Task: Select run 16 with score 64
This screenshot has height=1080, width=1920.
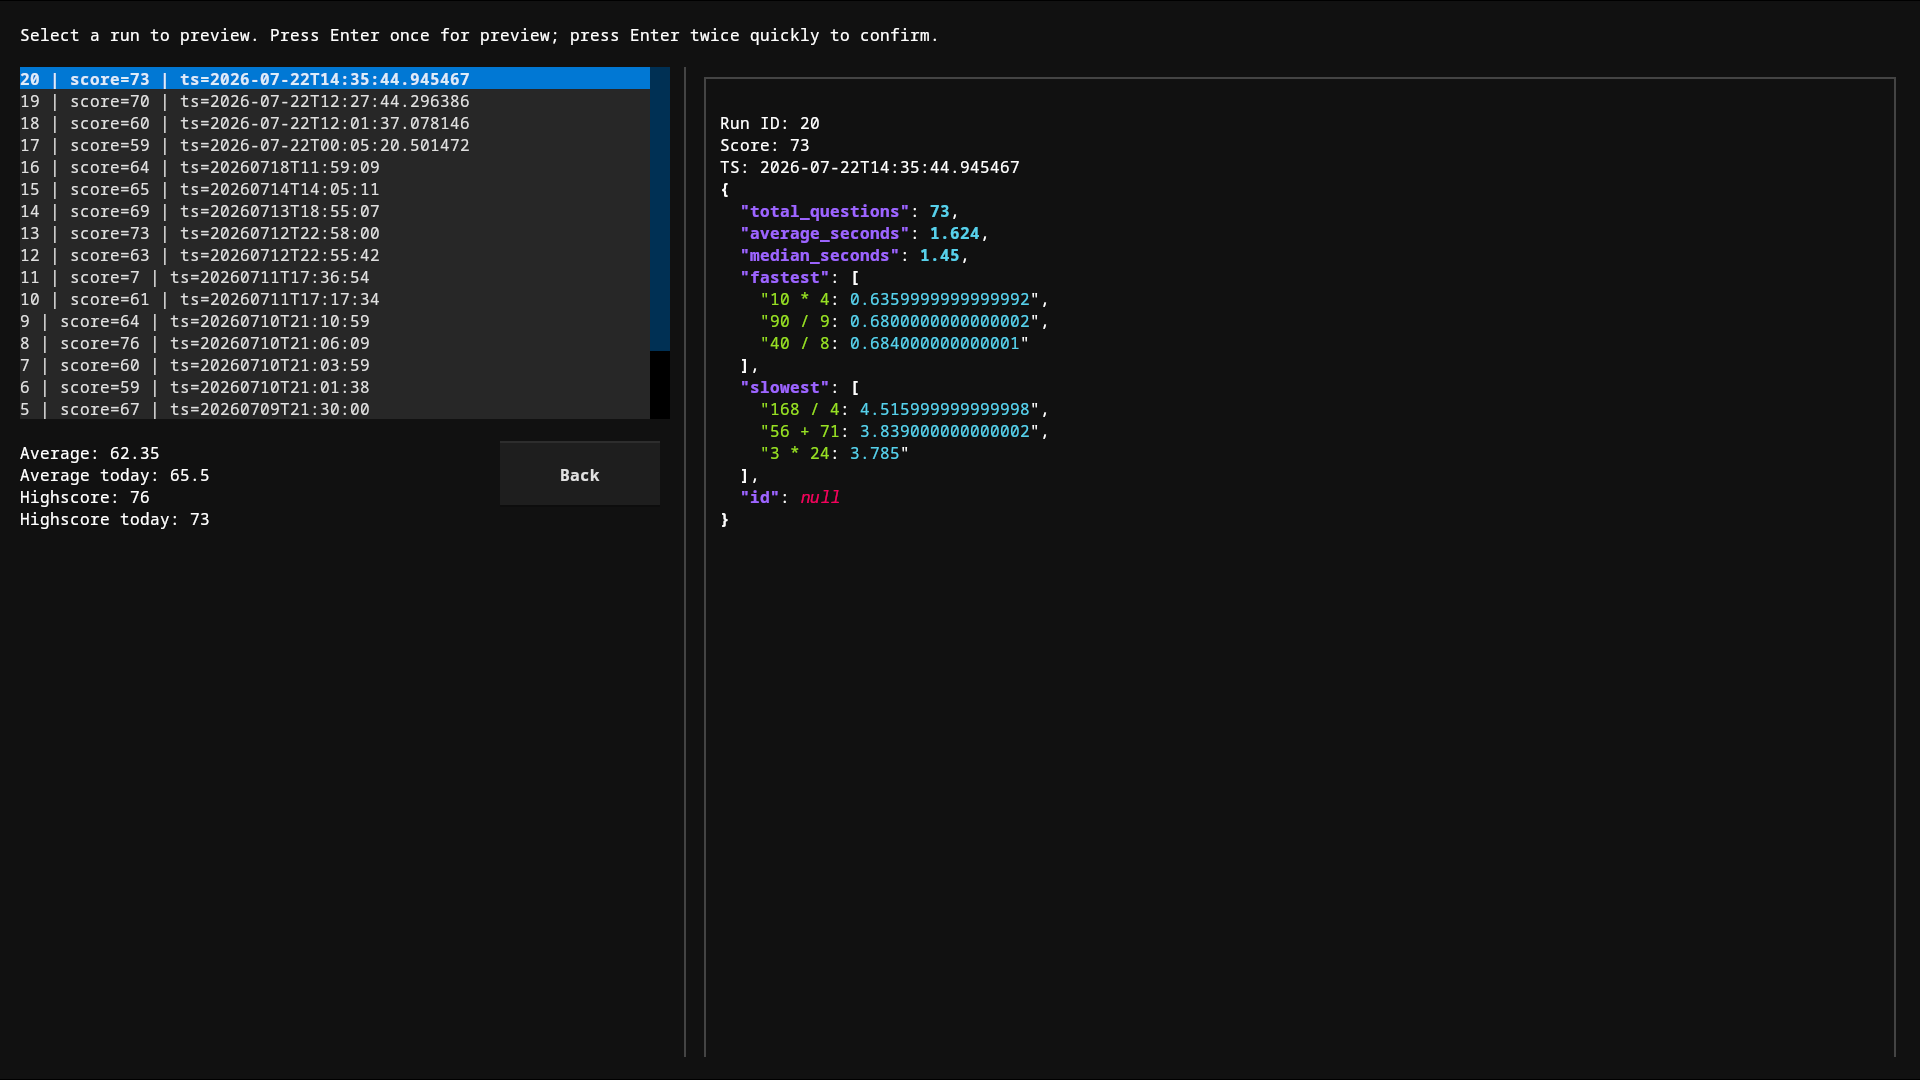Action: 335,167
